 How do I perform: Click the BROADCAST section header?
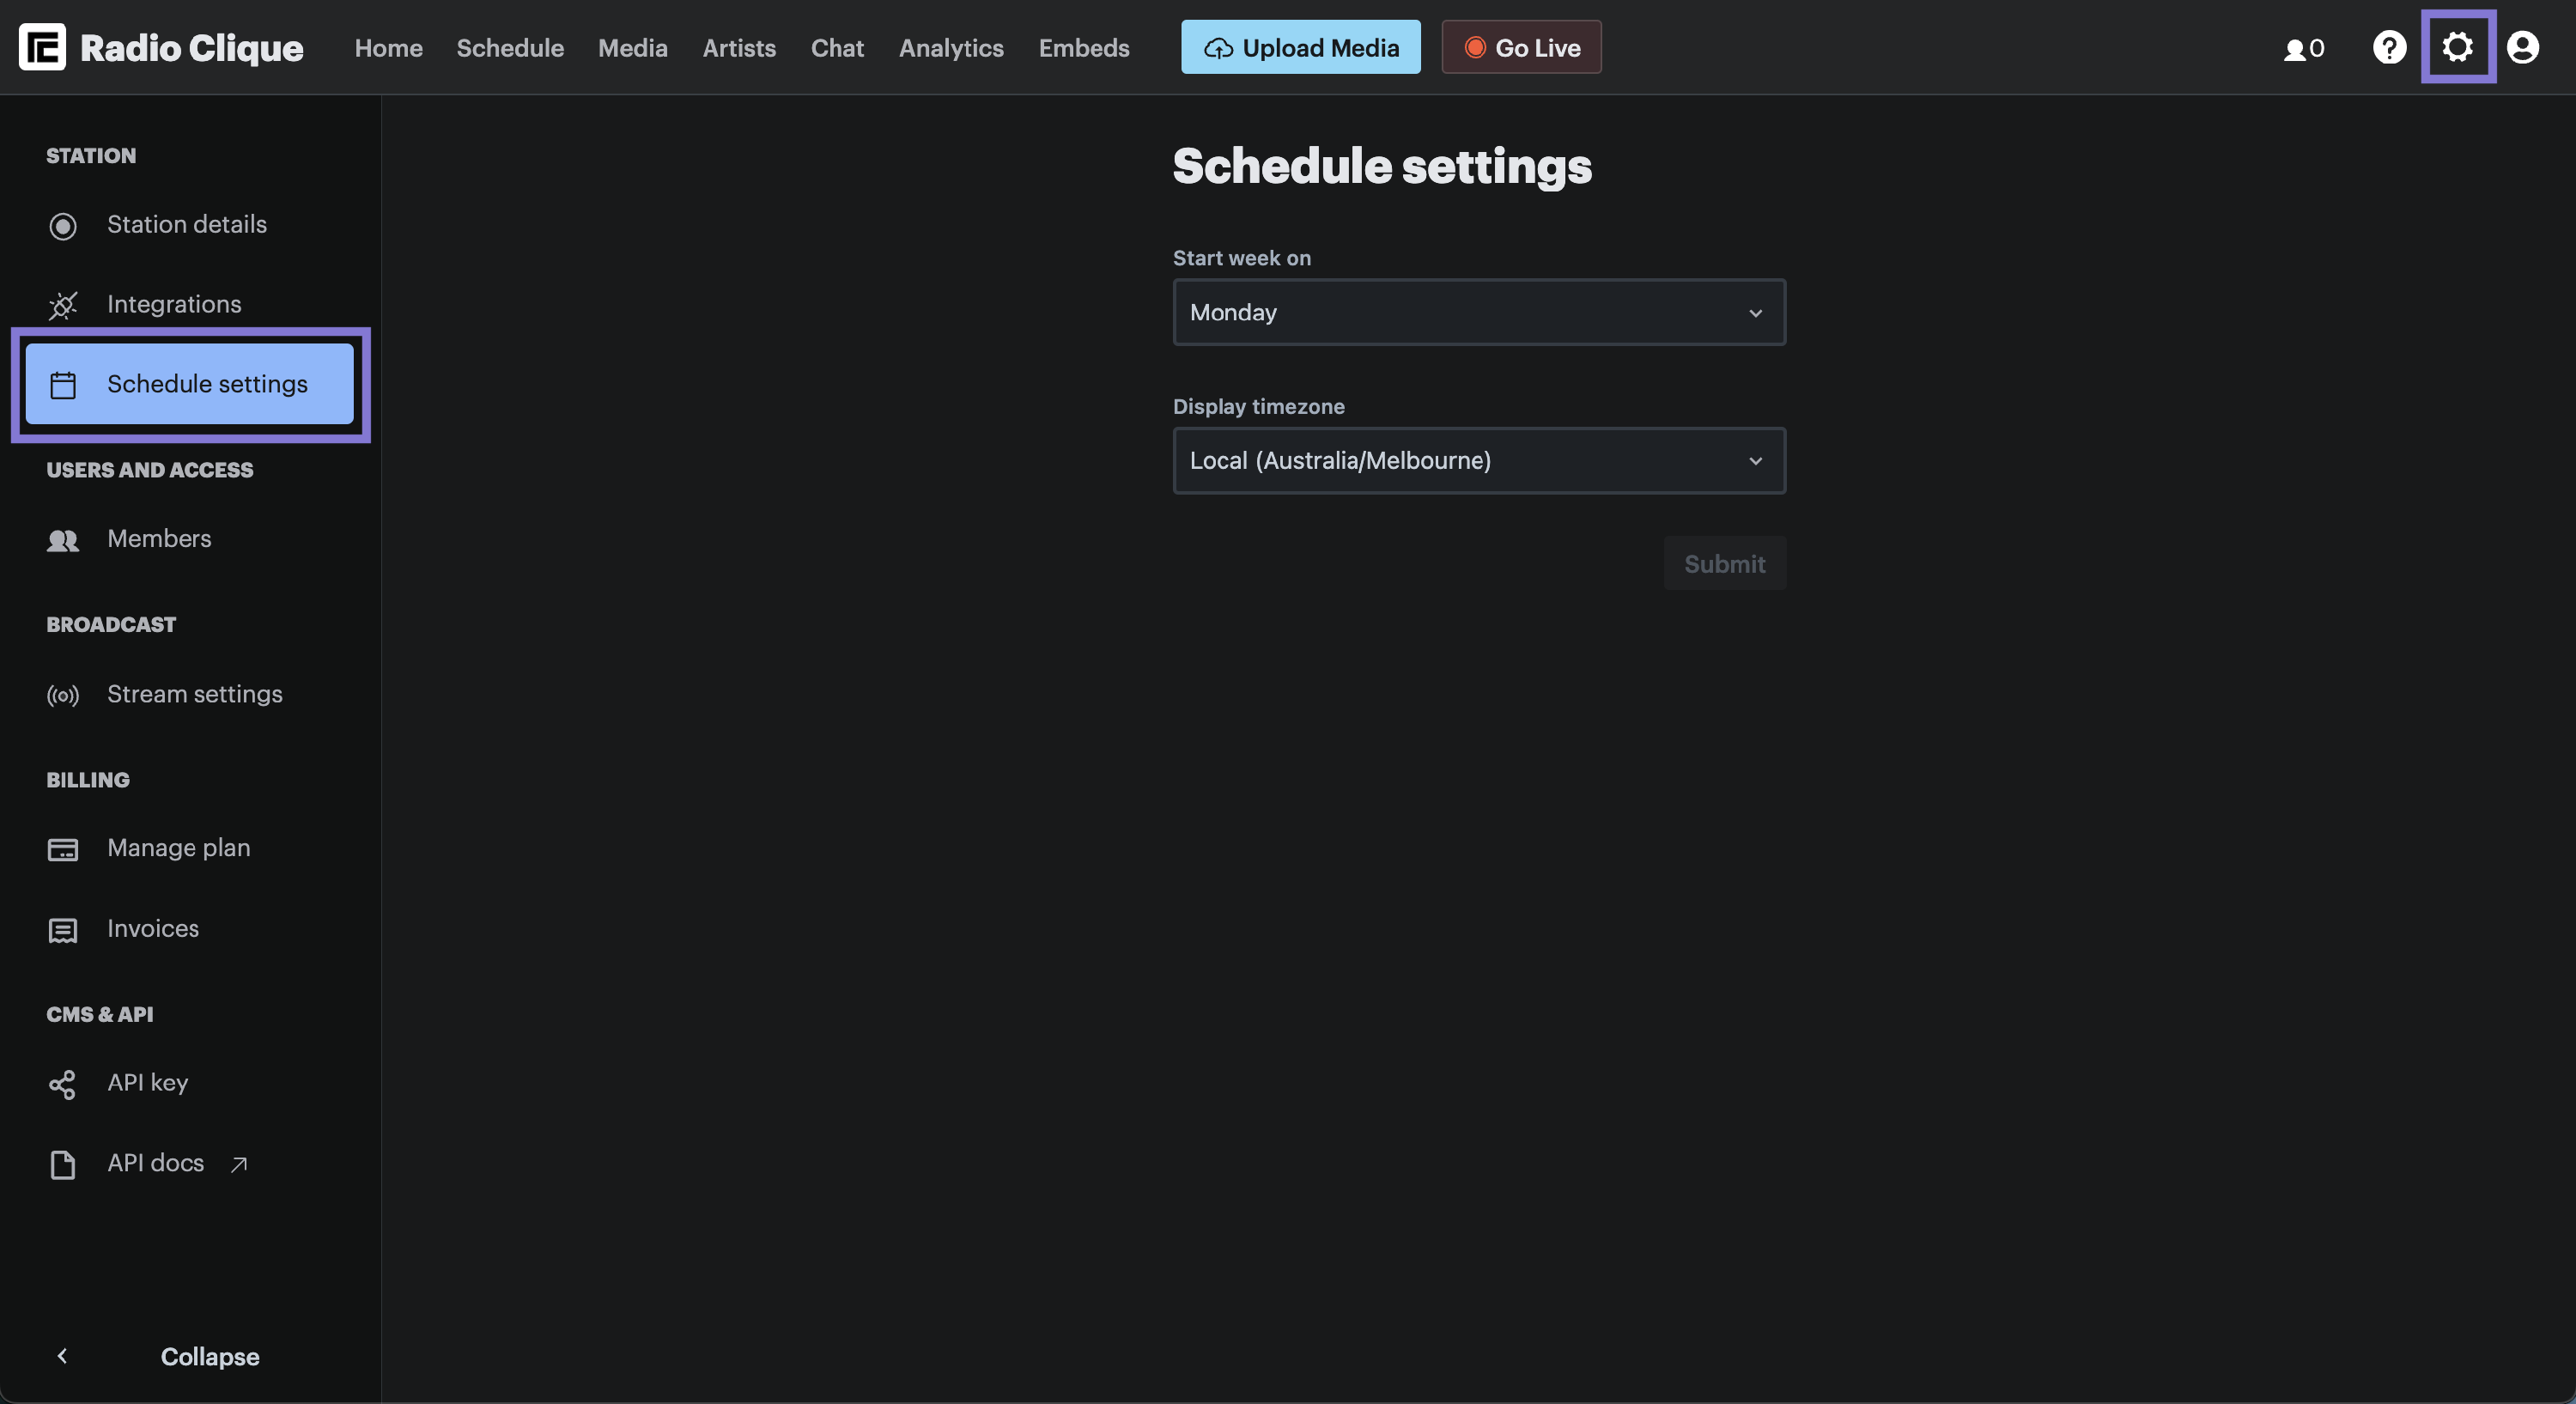click(x=111, y=625)
